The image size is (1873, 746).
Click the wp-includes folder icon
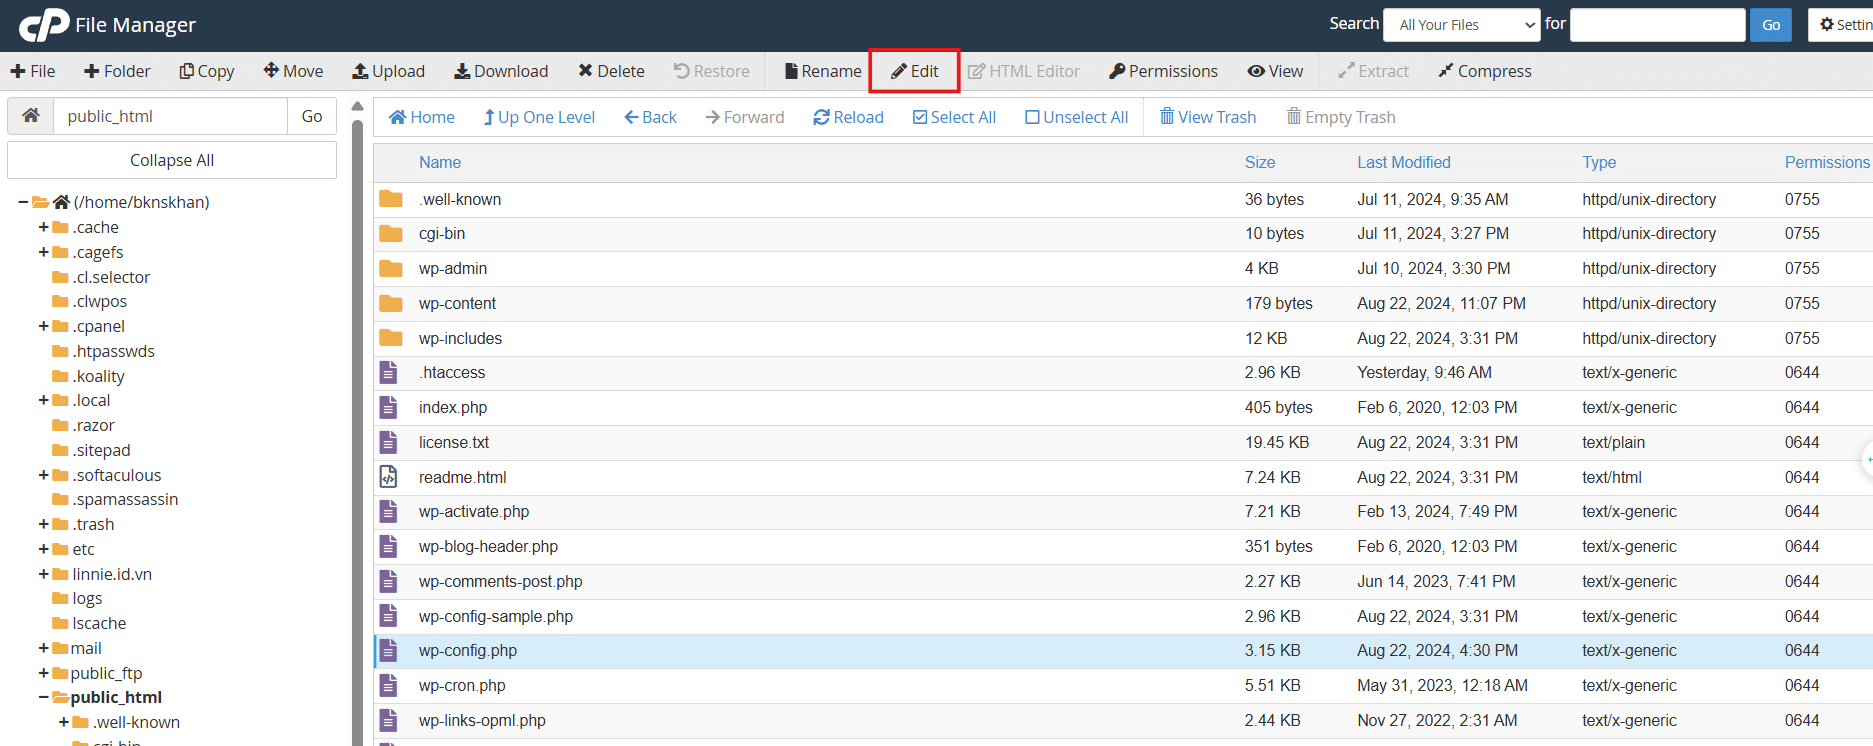coord(391,338)
